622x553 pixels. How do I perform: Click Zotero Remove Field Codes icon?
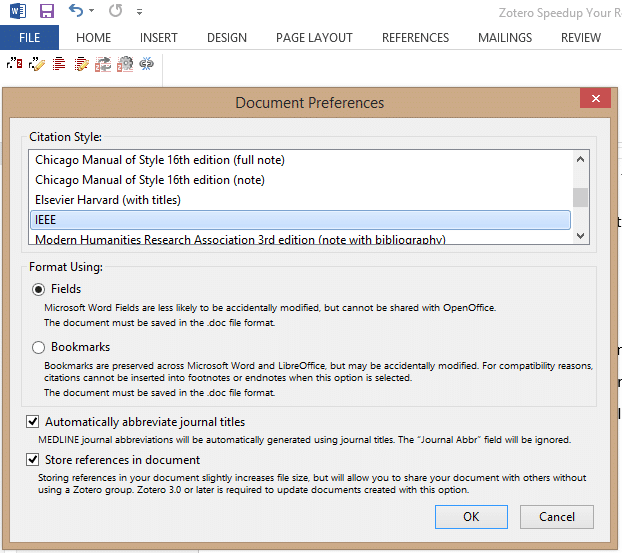coord(147,64)
